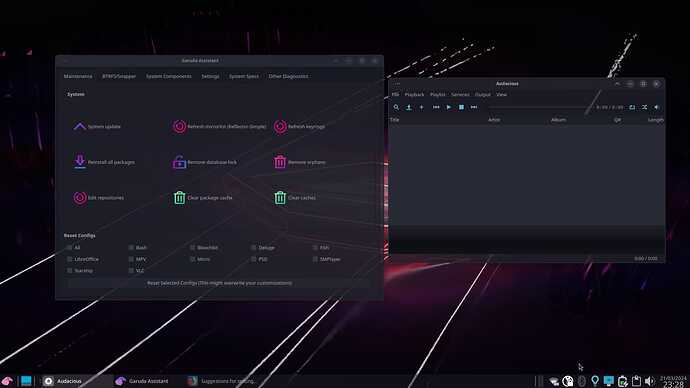Select Reinstall all packages
The width and height of the screenshot is (690, 388).
click(104, 162)
